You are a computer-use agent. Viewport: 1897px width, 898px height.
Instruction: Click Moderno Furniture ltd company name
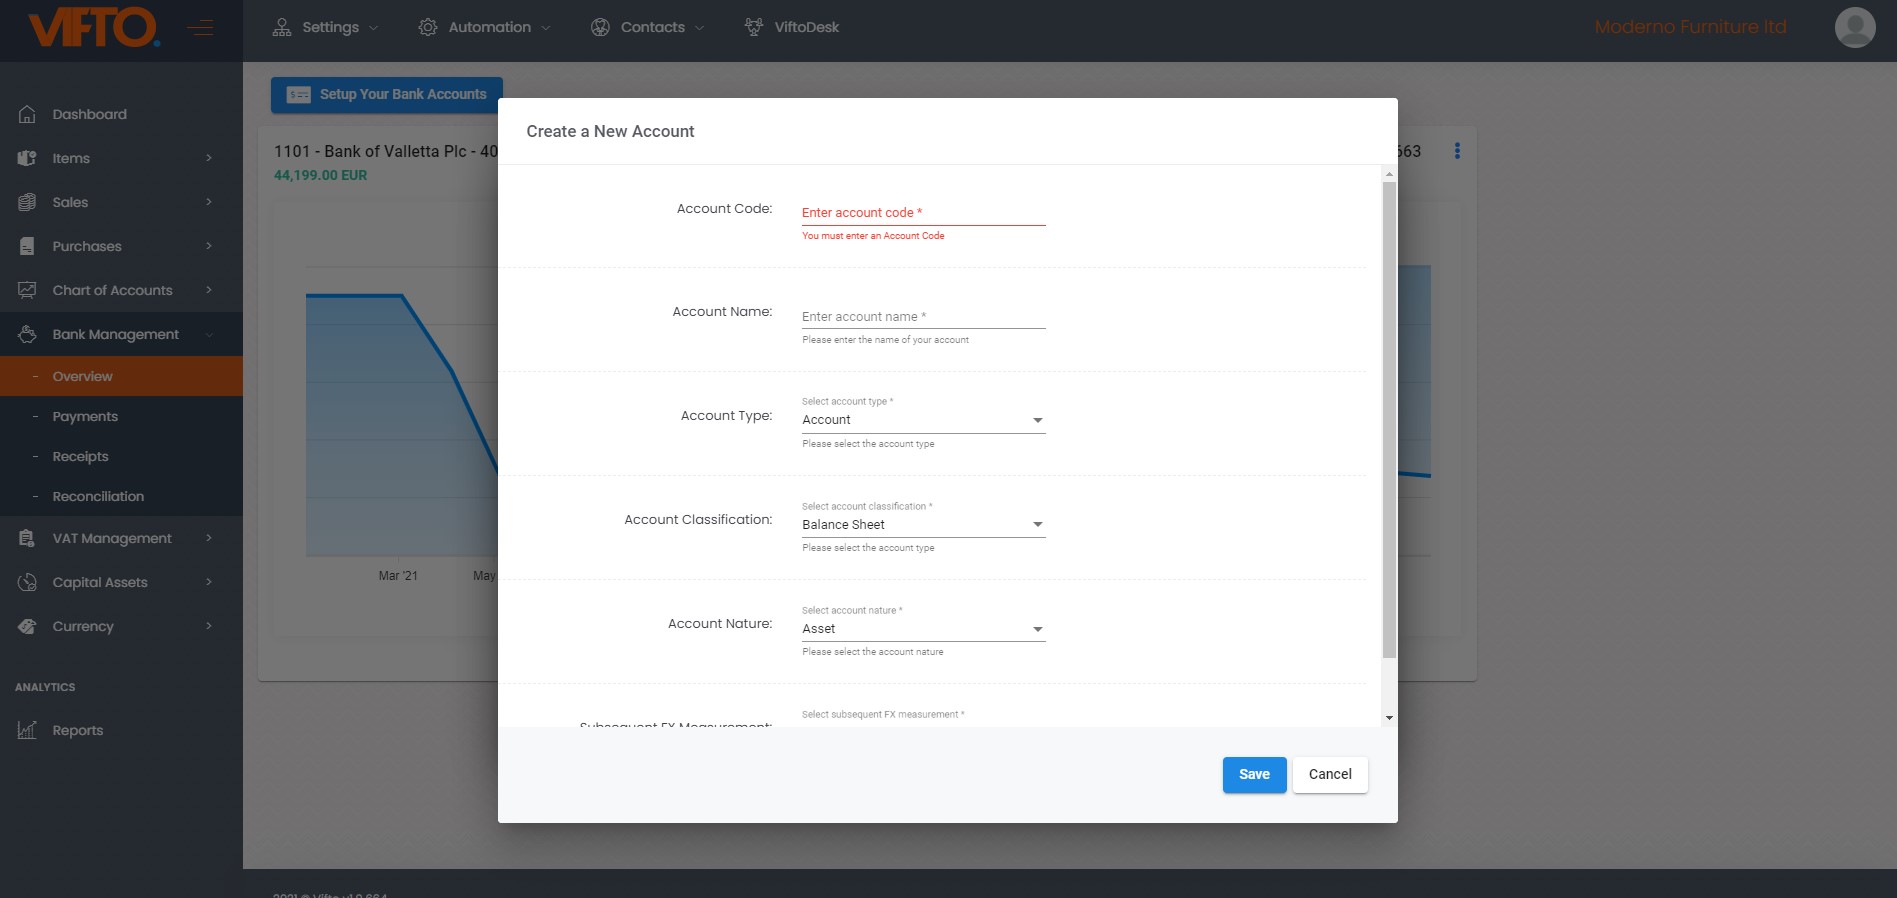[x=1690, y=27]
